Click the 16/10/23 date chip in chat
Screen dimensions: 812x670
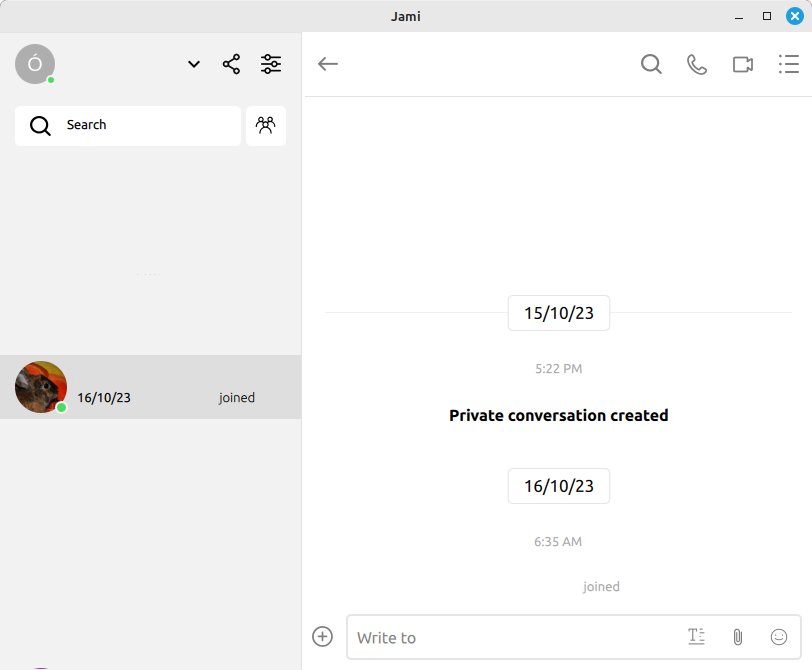pos(559,486)
